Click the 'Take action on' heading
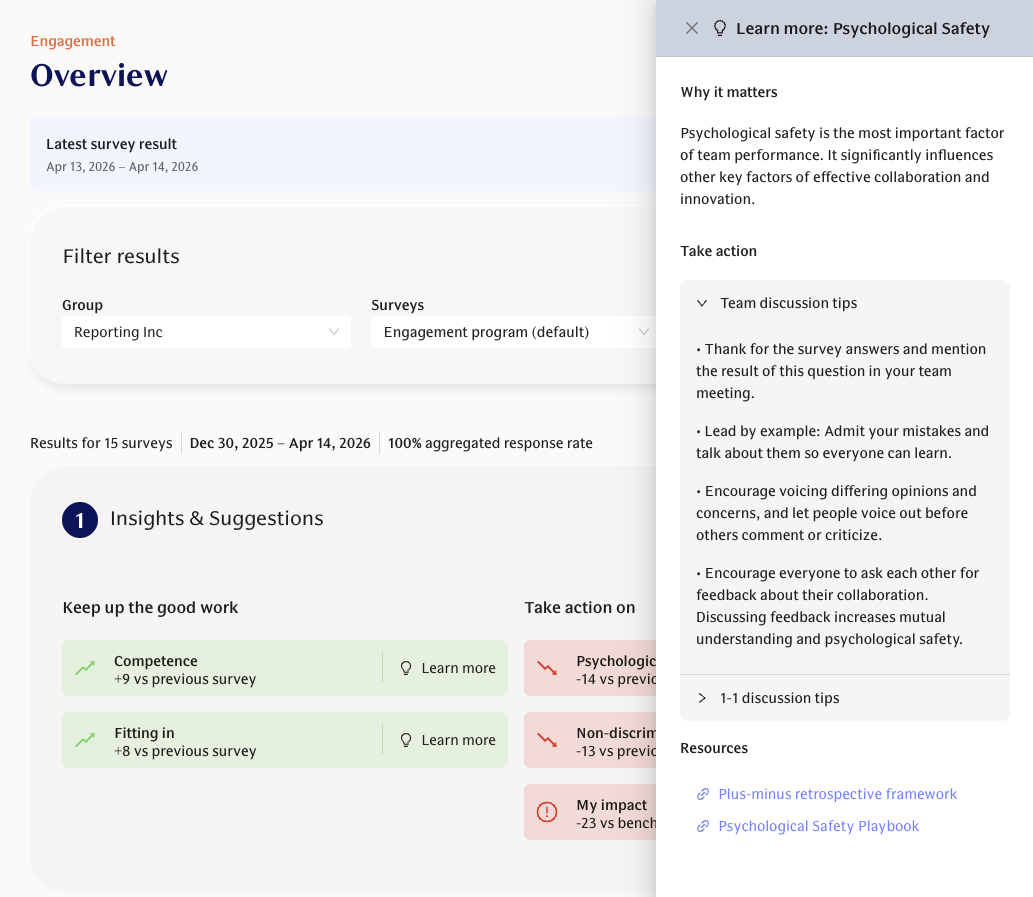 580,607
